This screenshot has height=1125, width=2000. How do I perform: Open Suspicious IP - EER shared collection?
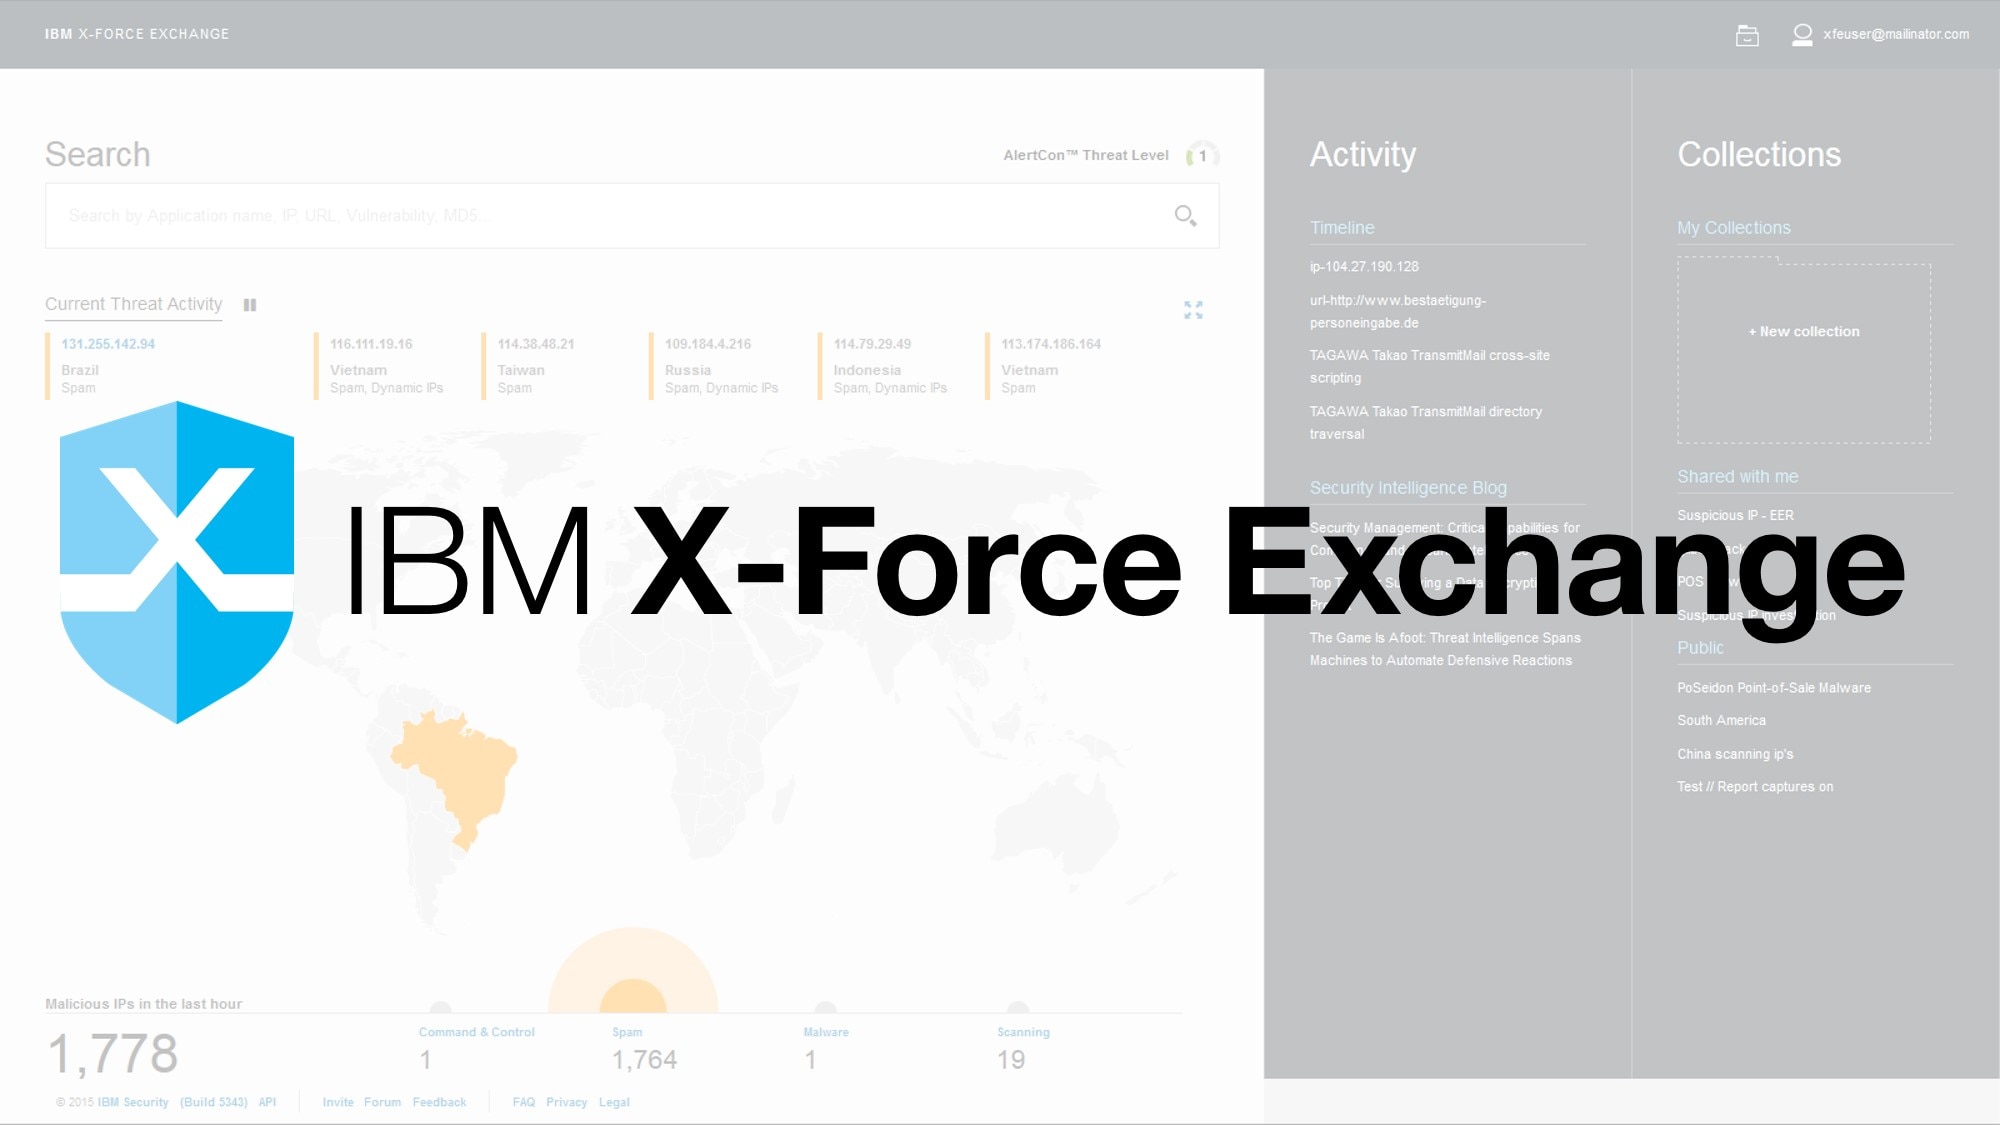(x=1734, y=515)
